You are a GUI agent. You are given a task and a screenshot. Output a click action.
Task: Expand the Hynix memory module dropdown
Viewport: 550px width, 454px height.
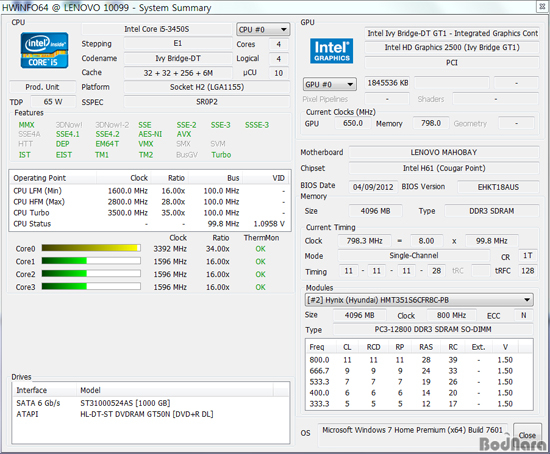pos(419,300)
